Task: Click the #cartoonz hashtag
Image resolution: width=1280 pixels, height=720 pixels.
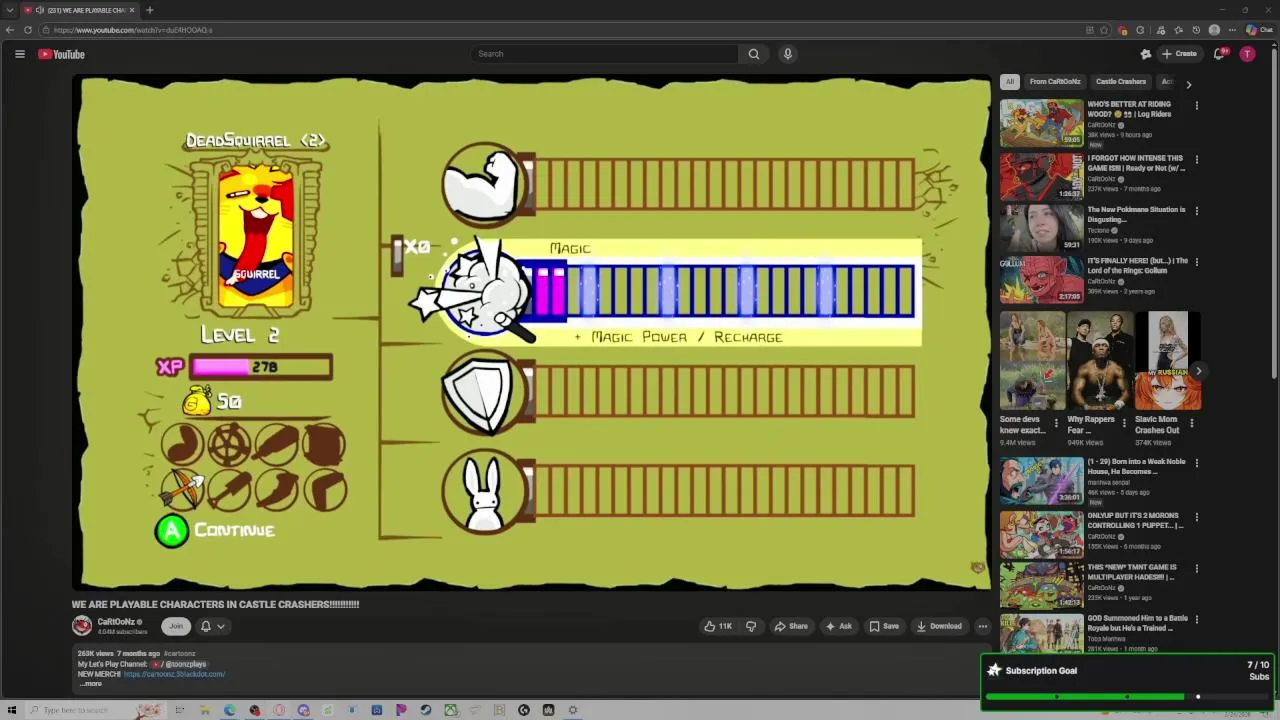Action: point(179,654)
